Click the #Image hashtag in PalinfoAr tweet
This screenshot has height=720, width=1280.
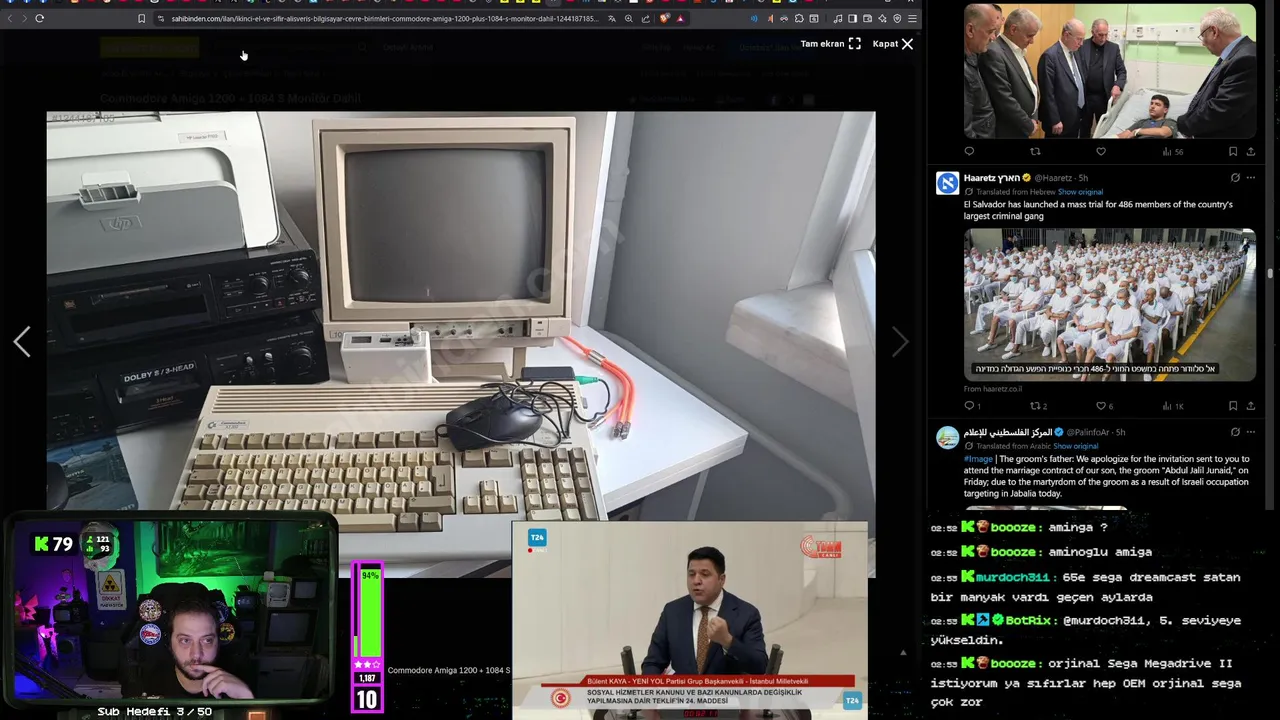click(x=977, y=458)
